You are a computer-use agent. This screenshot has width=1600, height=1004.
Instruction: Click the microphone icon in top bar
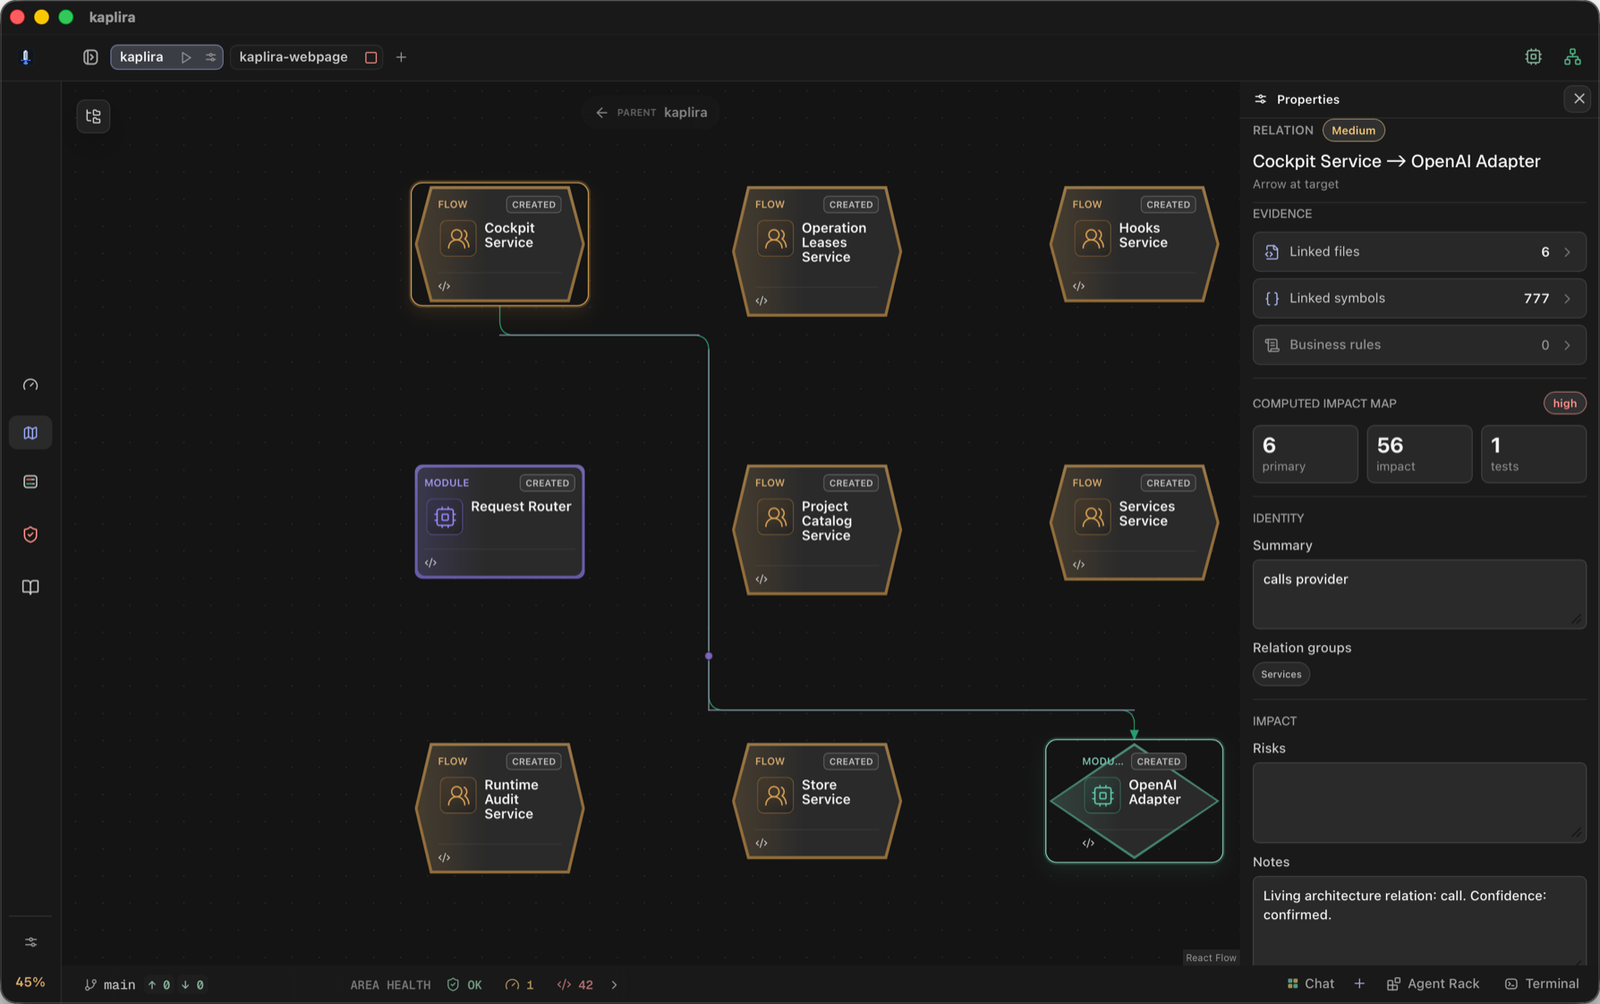[26, 57]
